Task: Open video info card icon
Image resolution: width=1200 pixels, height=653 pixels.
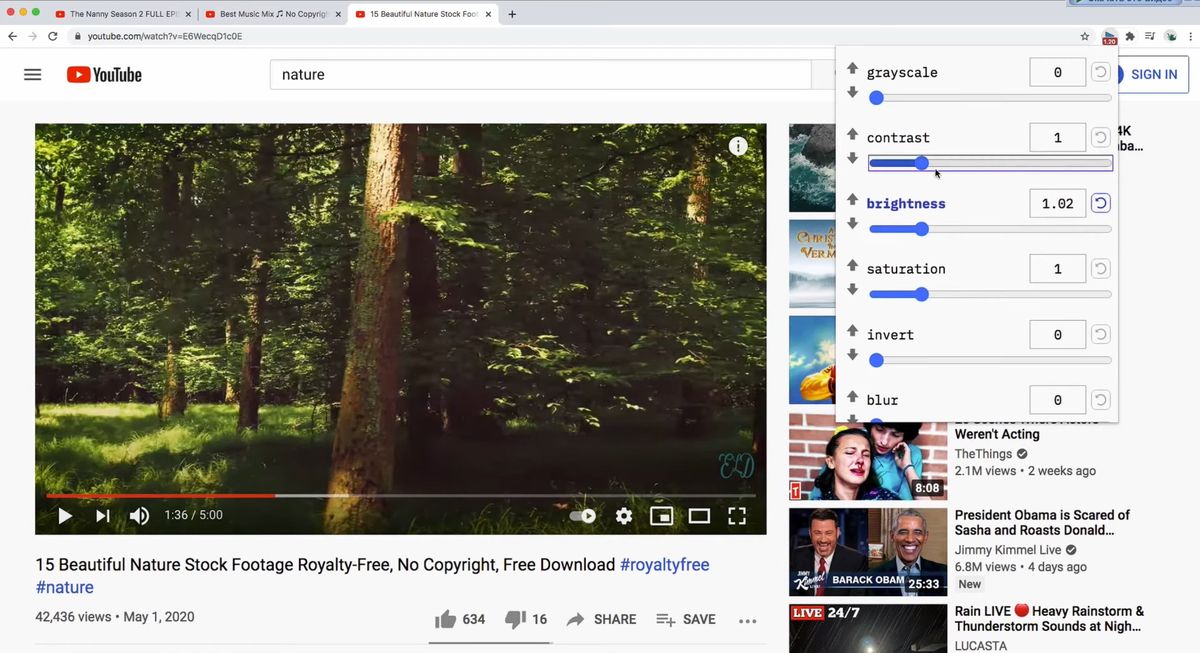Action: pos(738,146)
